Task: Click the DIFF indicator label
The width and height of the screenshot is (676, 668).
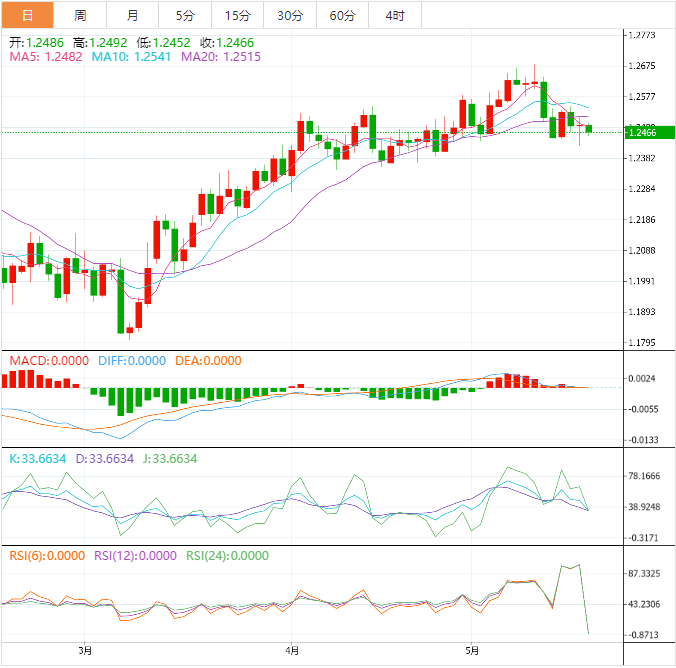Action: point(132,361)
